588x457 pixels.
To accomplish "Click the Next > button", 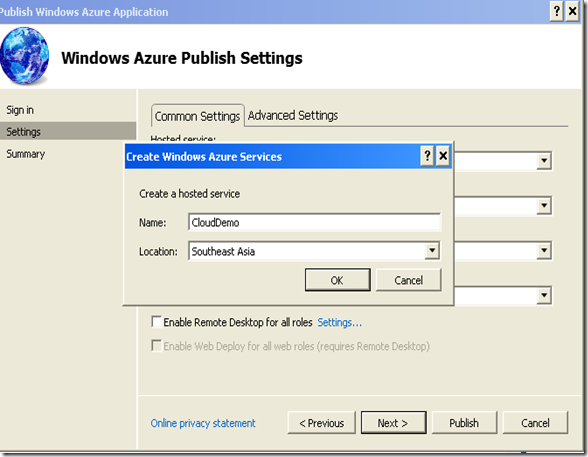I will coord(393,423).
